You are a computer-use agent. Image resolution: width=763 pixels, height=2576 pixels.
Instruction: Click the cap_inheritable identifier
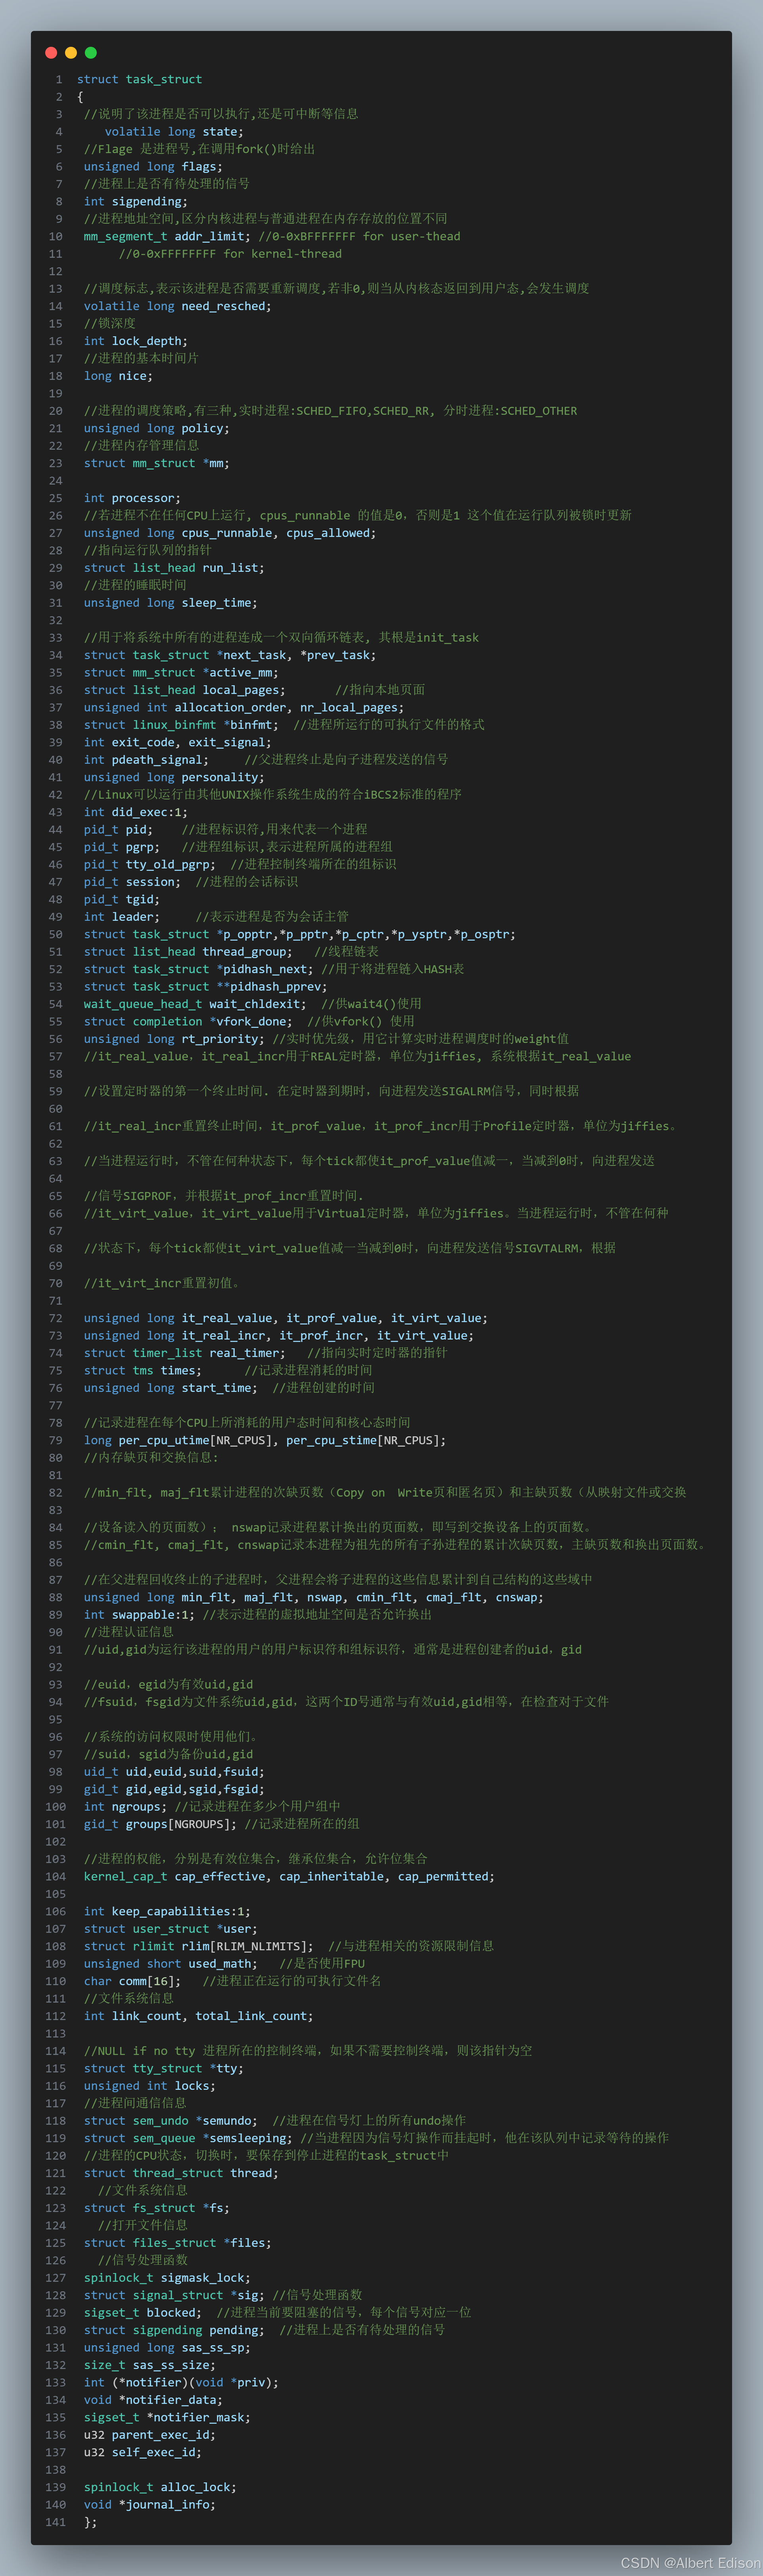[332, 1877]
